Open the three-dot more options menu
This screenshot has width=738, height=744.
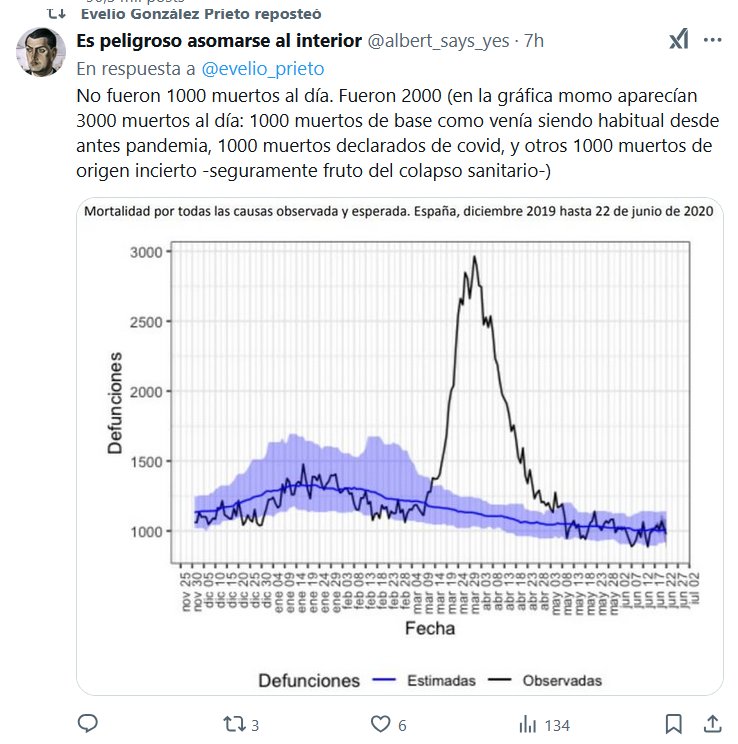(x=713, y=41)
